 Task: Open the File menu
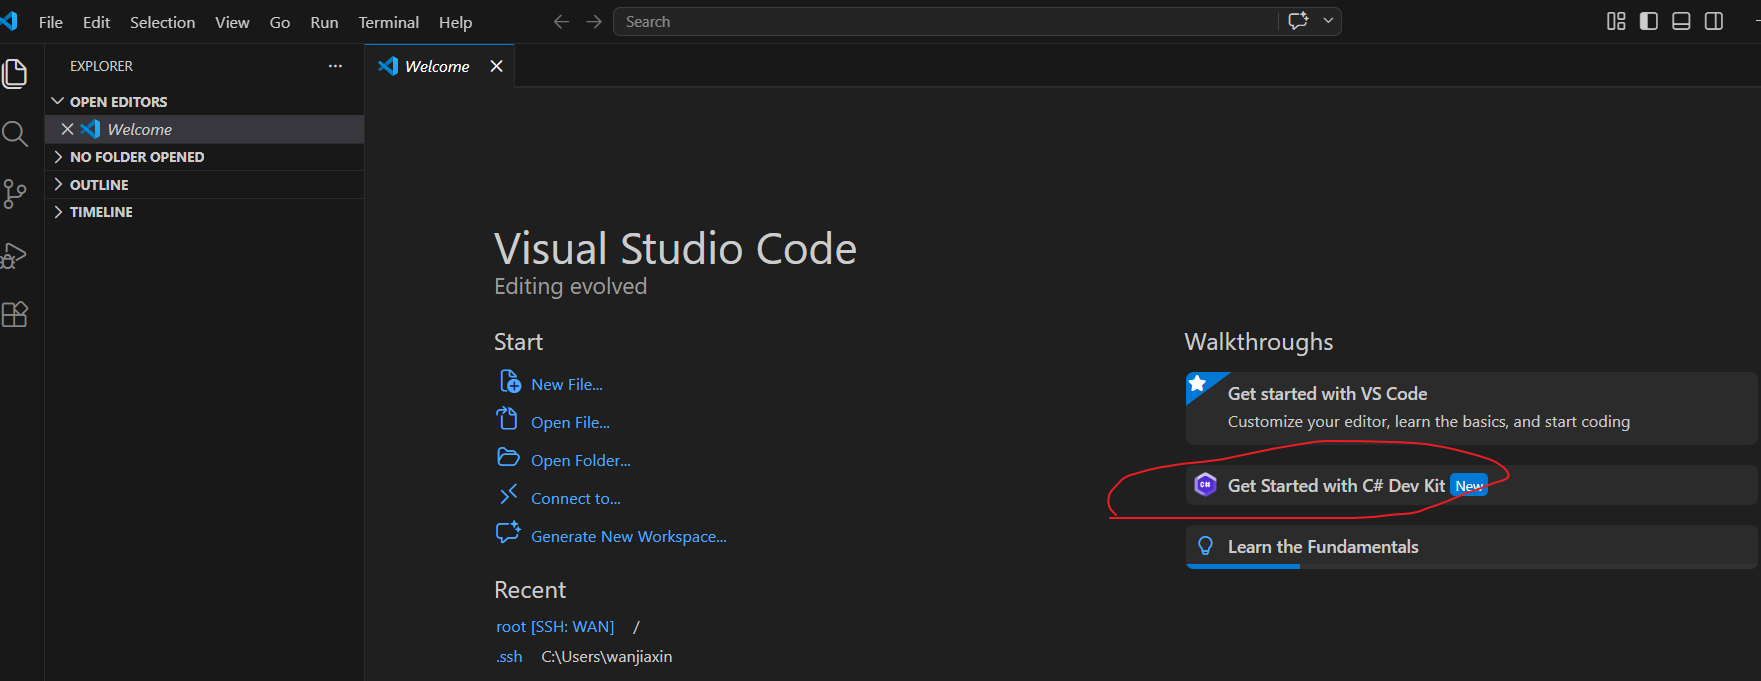click(51, 22)
